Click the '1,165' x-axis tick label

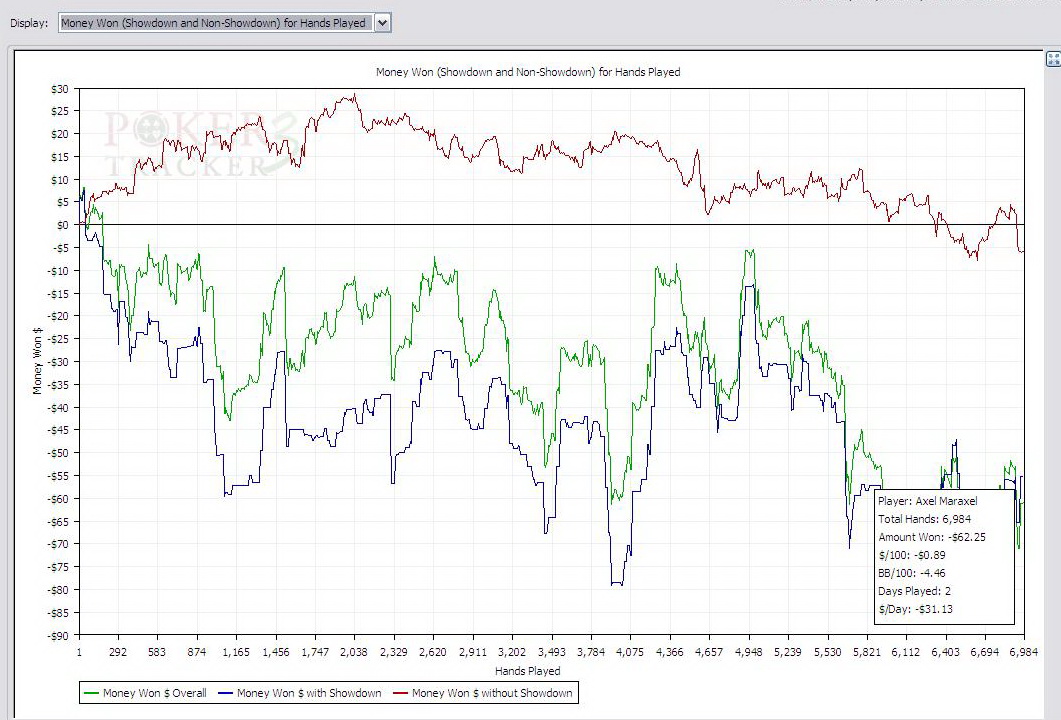[x=236, y=652]
